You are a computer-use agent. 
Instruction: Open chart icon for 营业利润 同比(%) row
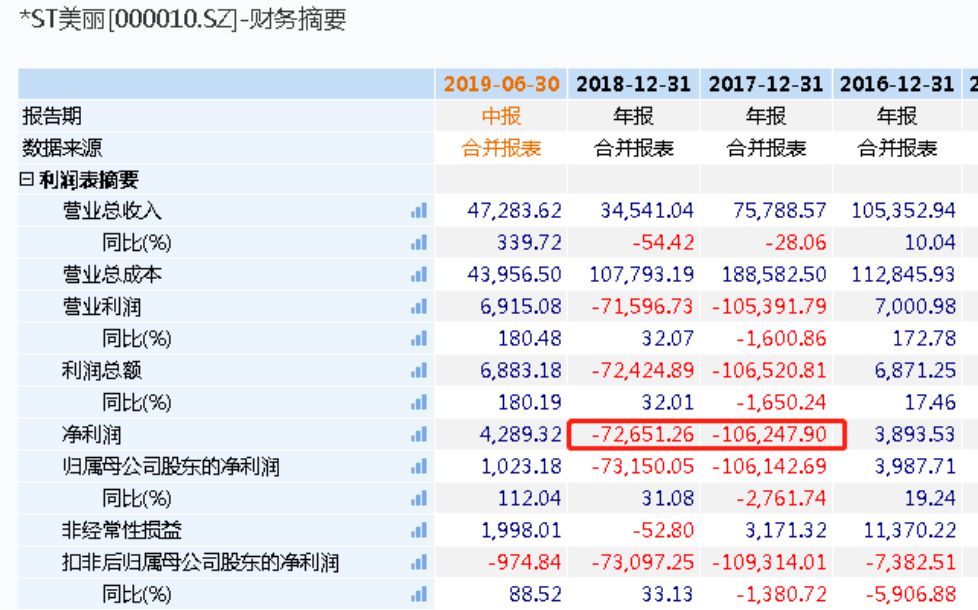click(x=419, y=339)
